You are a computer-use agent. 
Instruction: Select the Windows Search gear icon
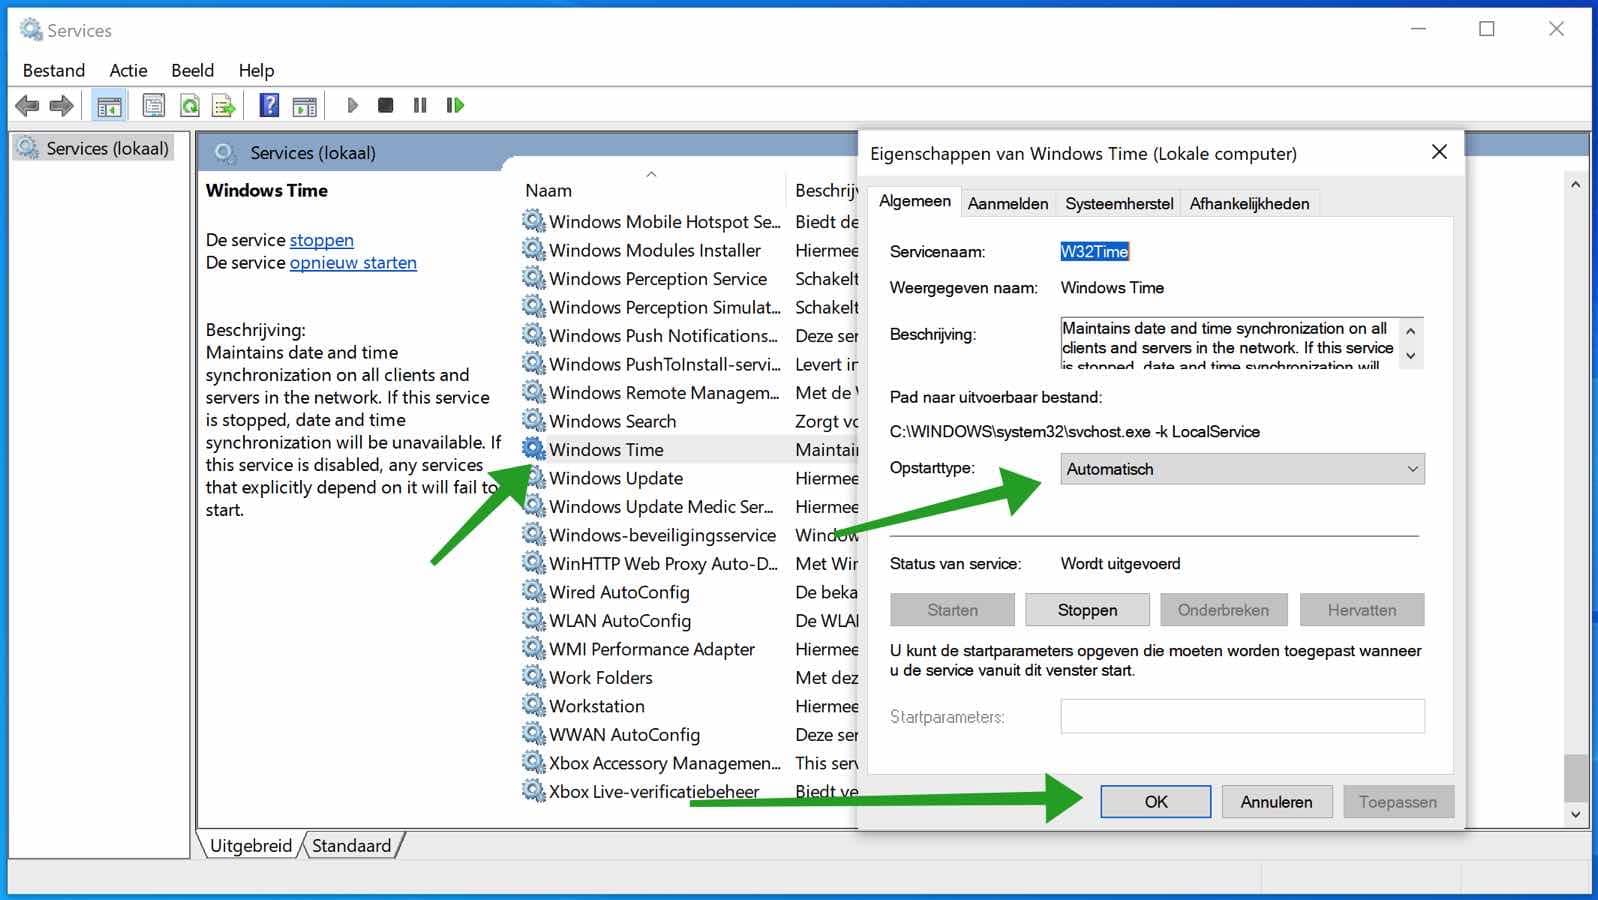pyautogui.click(x=534, y=421)
